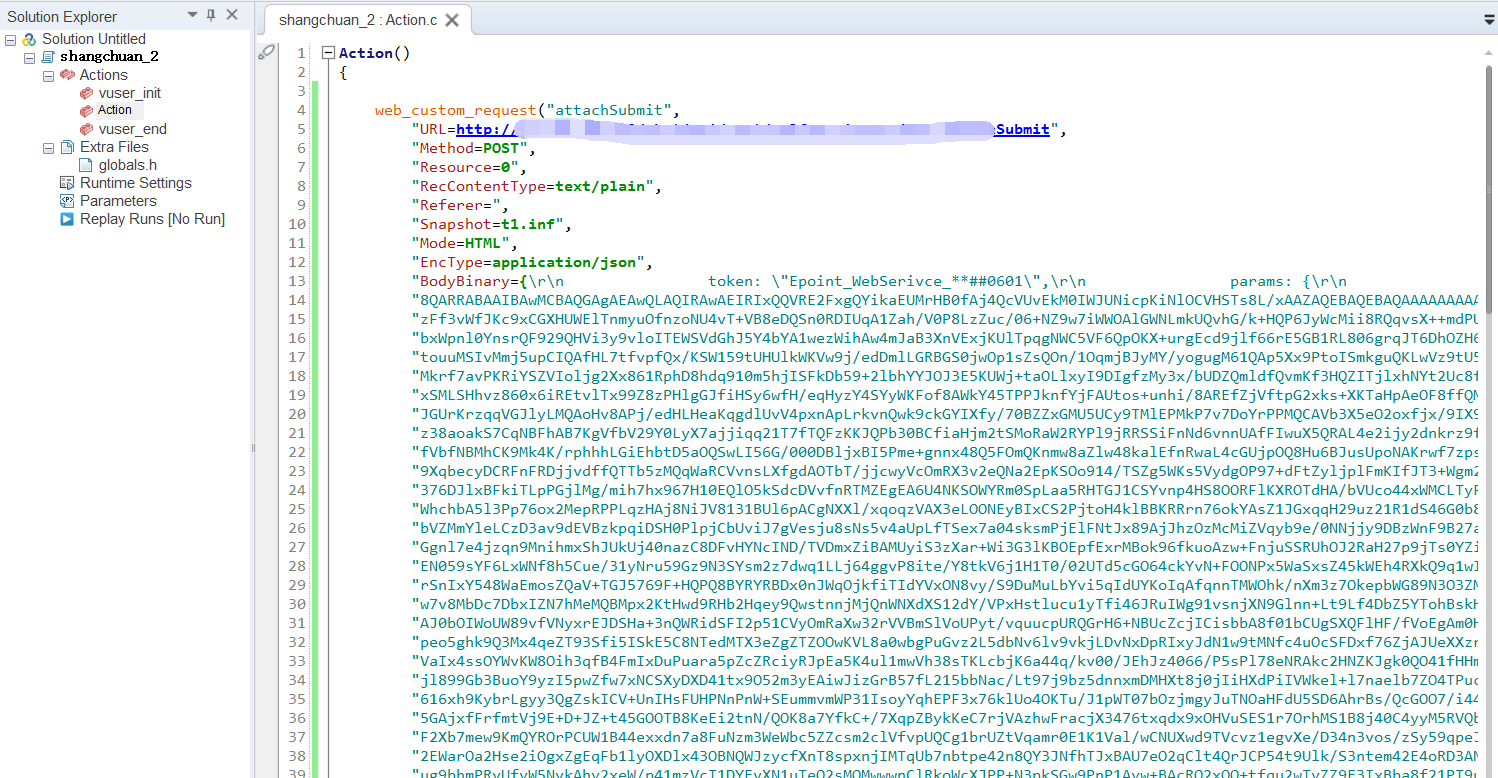Click the "Method=POST" line
The width and height of the screenshot is (1498, 778).
tap(474, 148)
